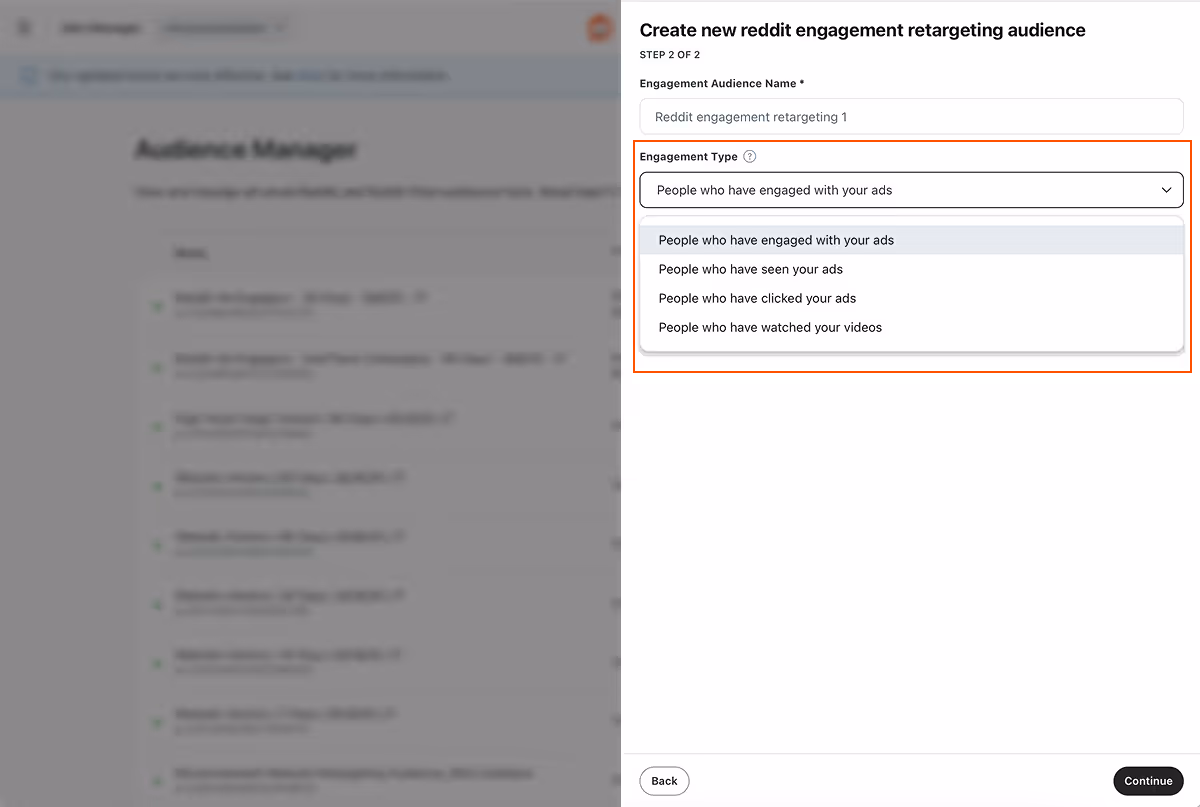Open the account selector dropdown in the top bar

pyautogui.click(x=222, y=28)
